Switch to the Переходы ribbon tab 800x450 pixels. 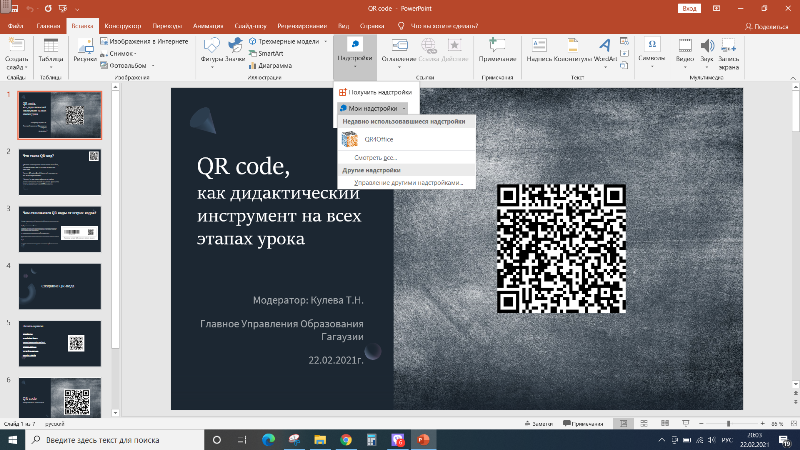click(167, 26)
